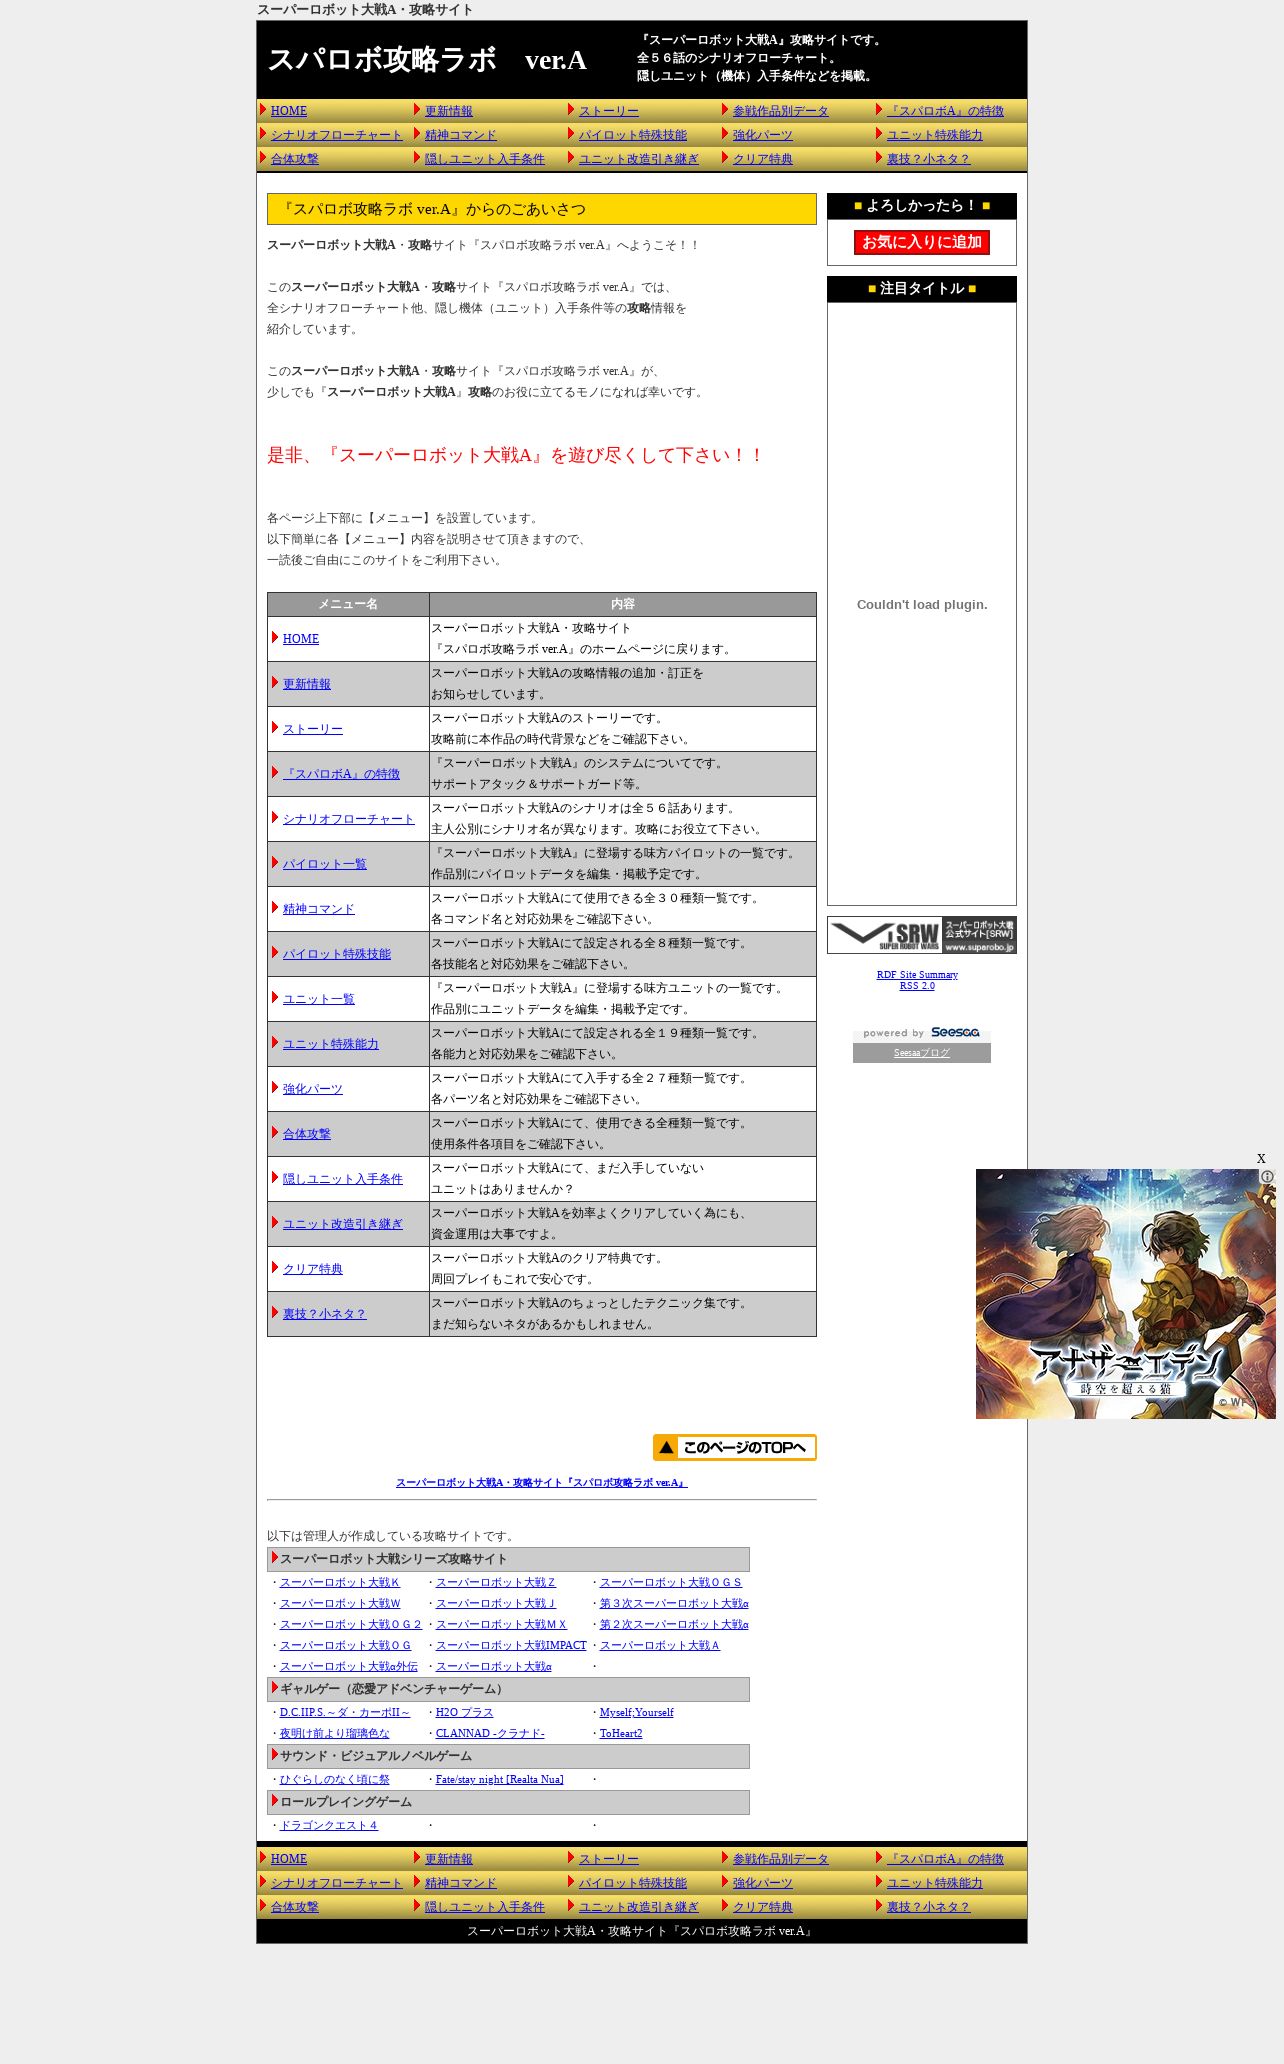Click the SRW official site banner
Image resolution: width=1284 pixels, height=2064 pixels.
[922, 935]
